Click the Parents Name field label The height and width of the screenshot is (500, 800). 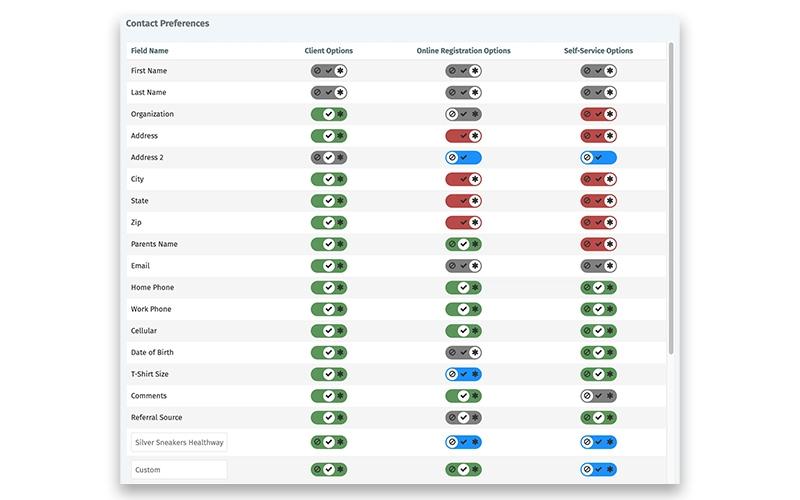coord(154,244)
